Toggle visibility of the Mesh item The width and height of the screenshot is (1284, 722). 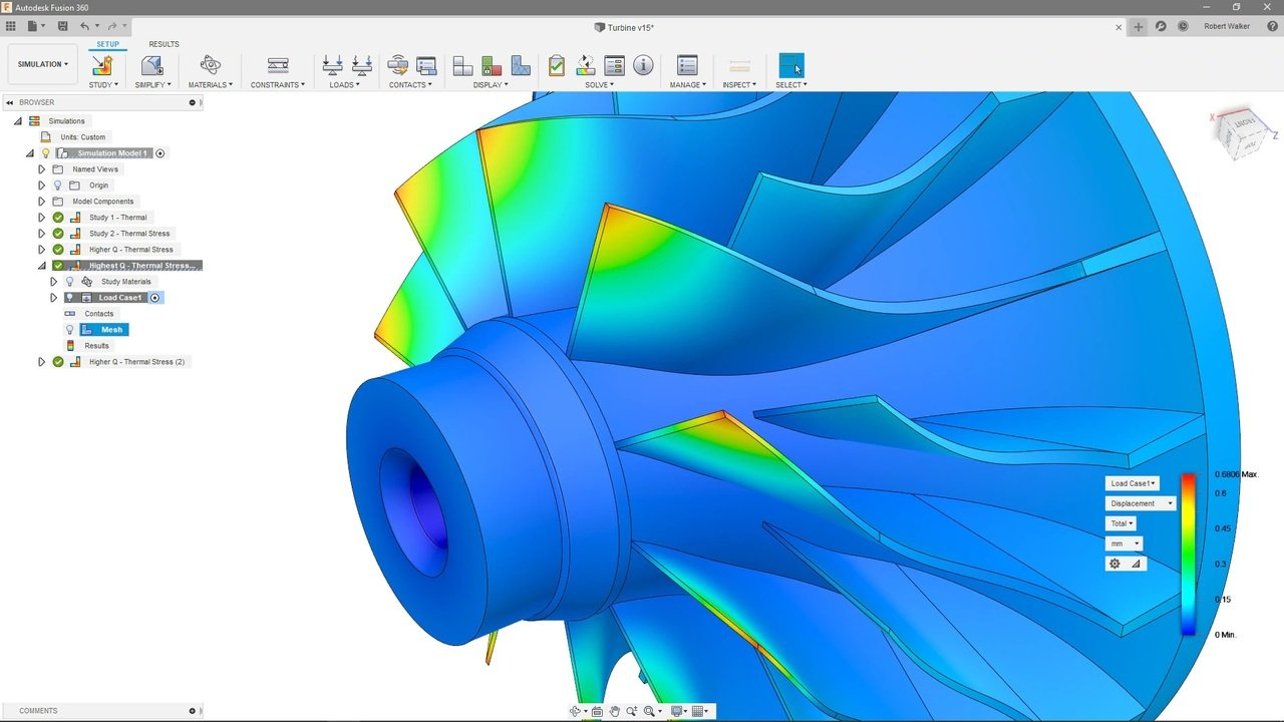pyautogui.click(x=70, y=330)
